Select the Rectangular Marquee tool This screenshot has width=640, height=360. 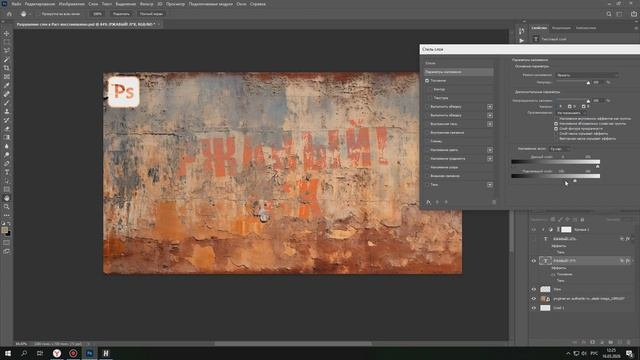tap(7, 42)
